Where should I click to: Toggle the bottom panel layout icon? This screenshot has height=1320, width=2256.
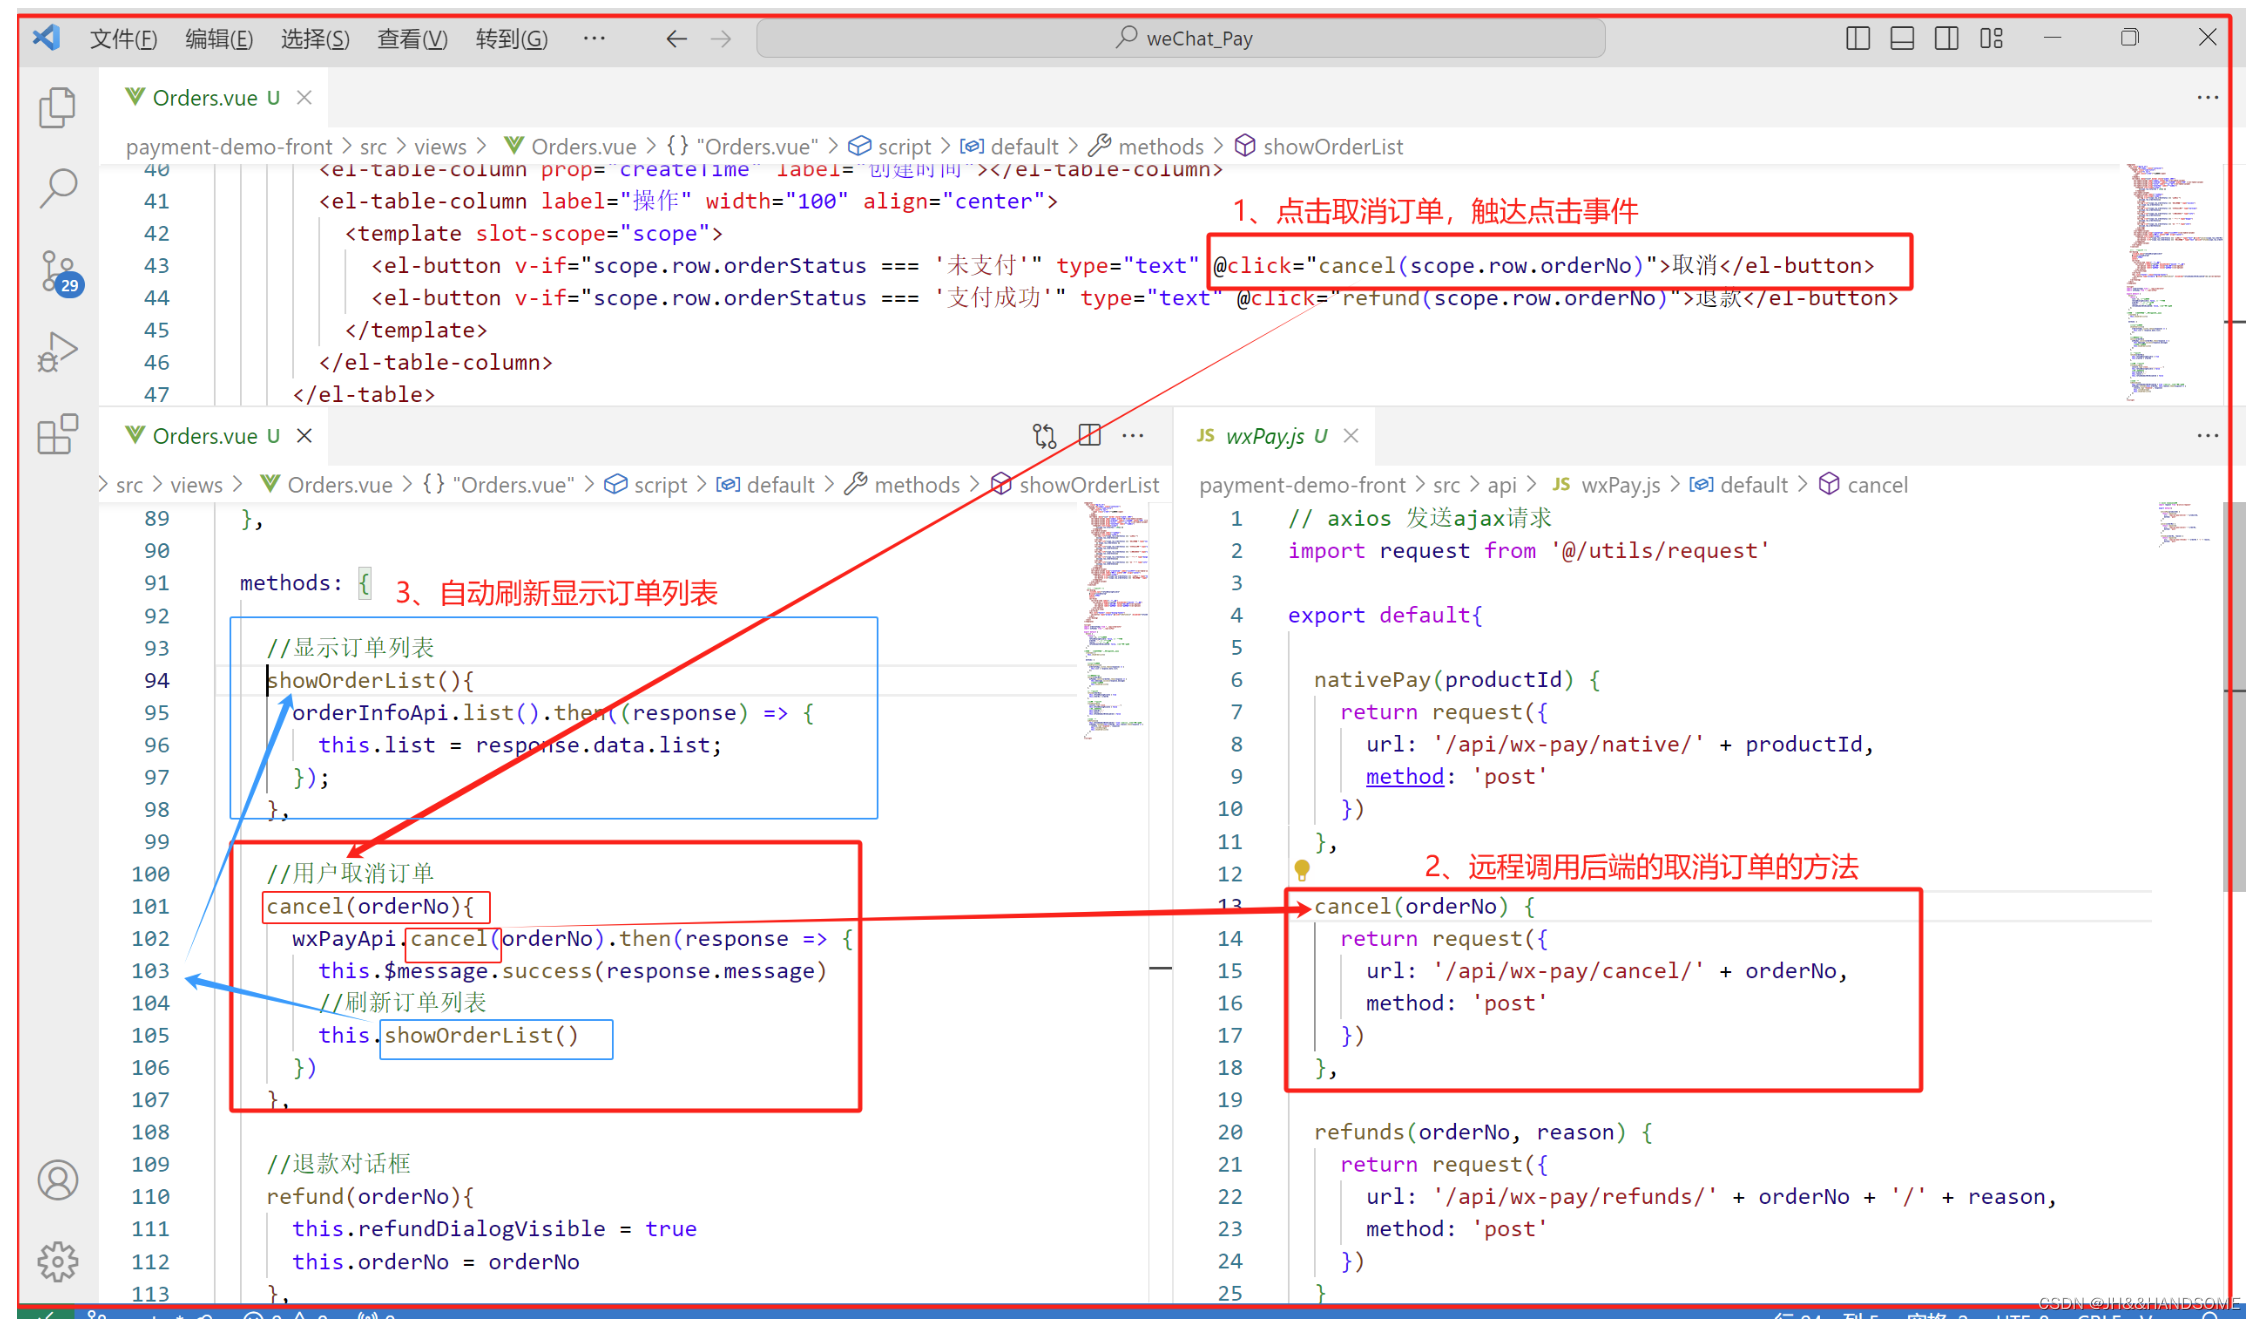pos(1902,38)
